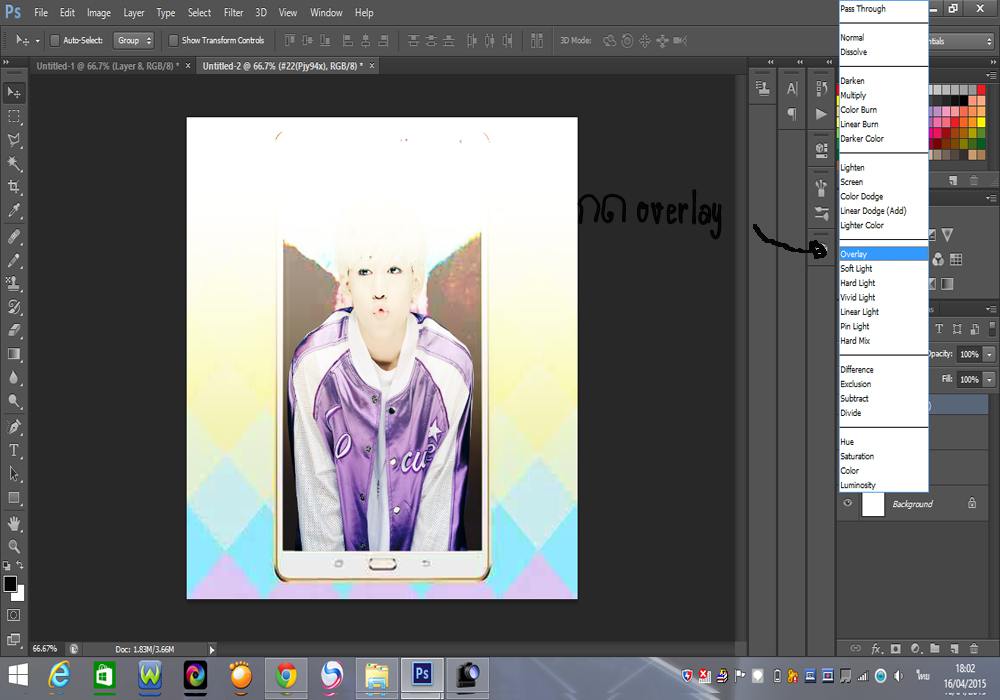Open the Group auto-select dropdown
The height and width of the screenshot is (700, 1000).
tap(134, 41)
